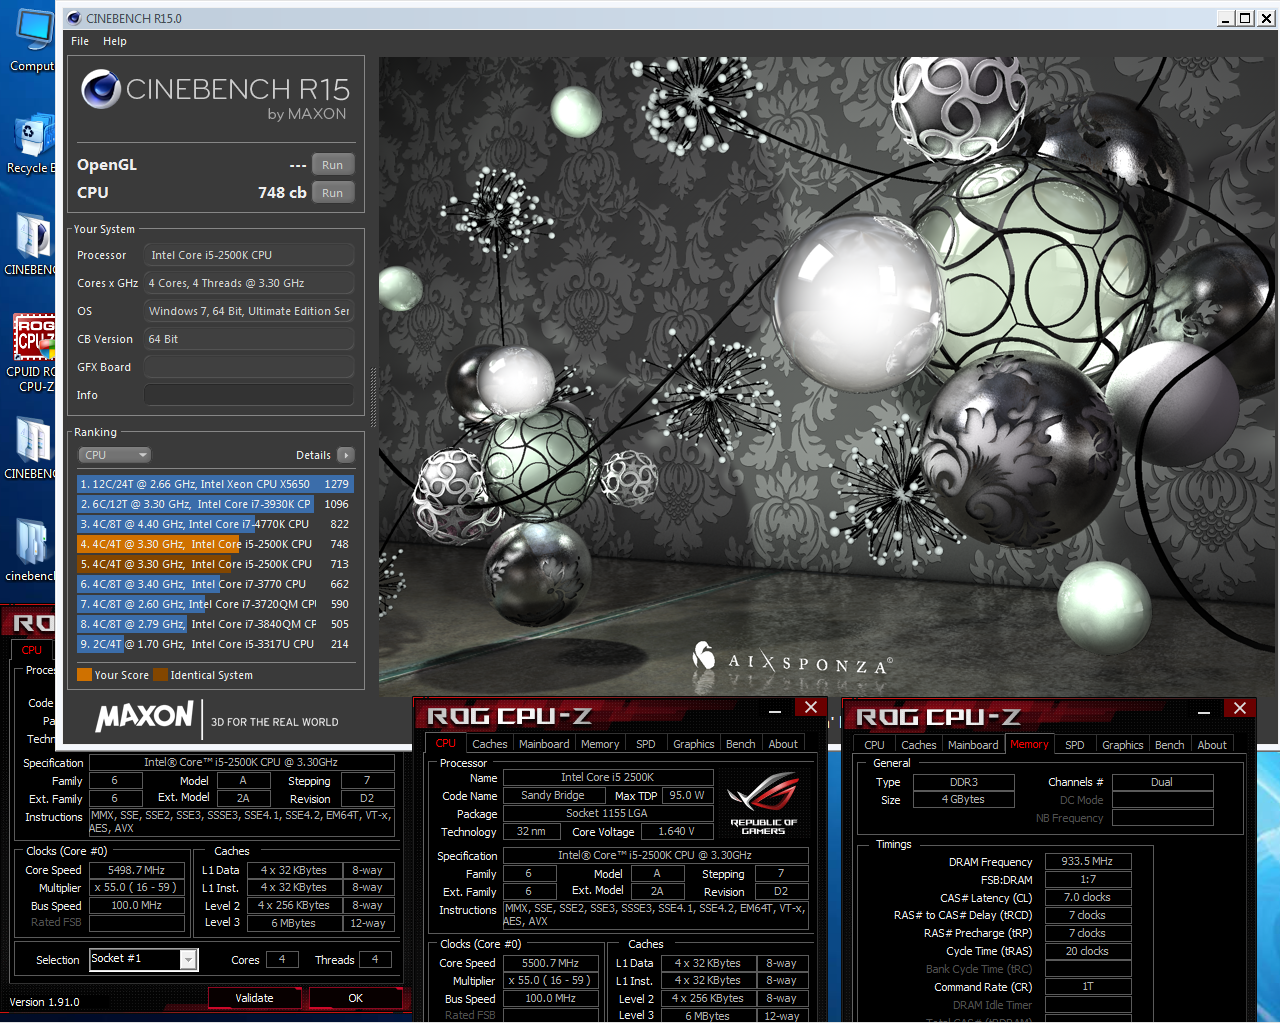This screenshot has height=1024, width=1280.
Task: Switch to Memory tab in middle CPU-Z window
Action: tap(600, 744)
